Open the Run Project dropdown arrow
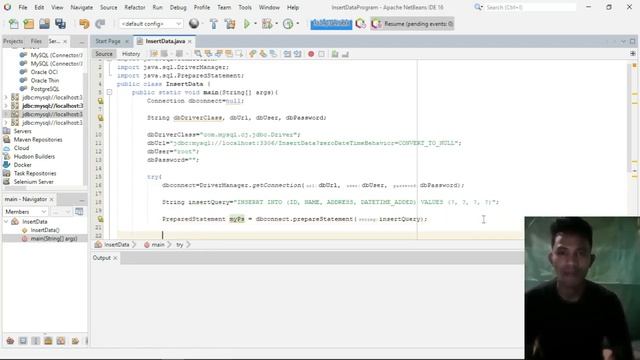 256,24
